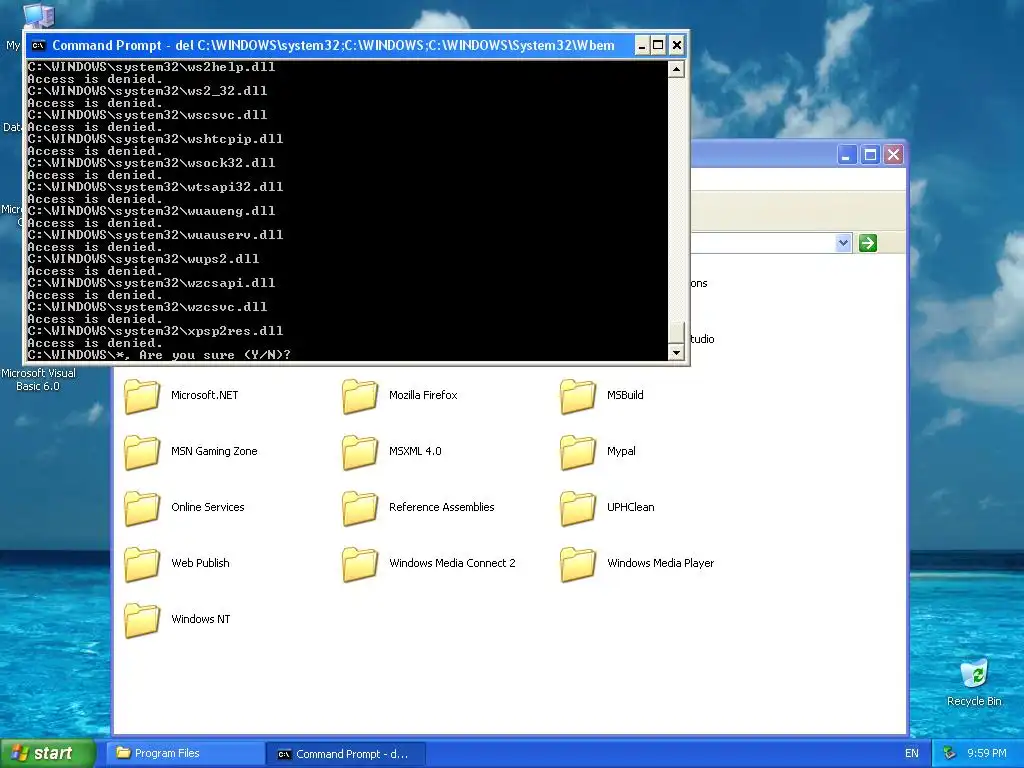Click the ws2help.dll line in console

[151, 67]
